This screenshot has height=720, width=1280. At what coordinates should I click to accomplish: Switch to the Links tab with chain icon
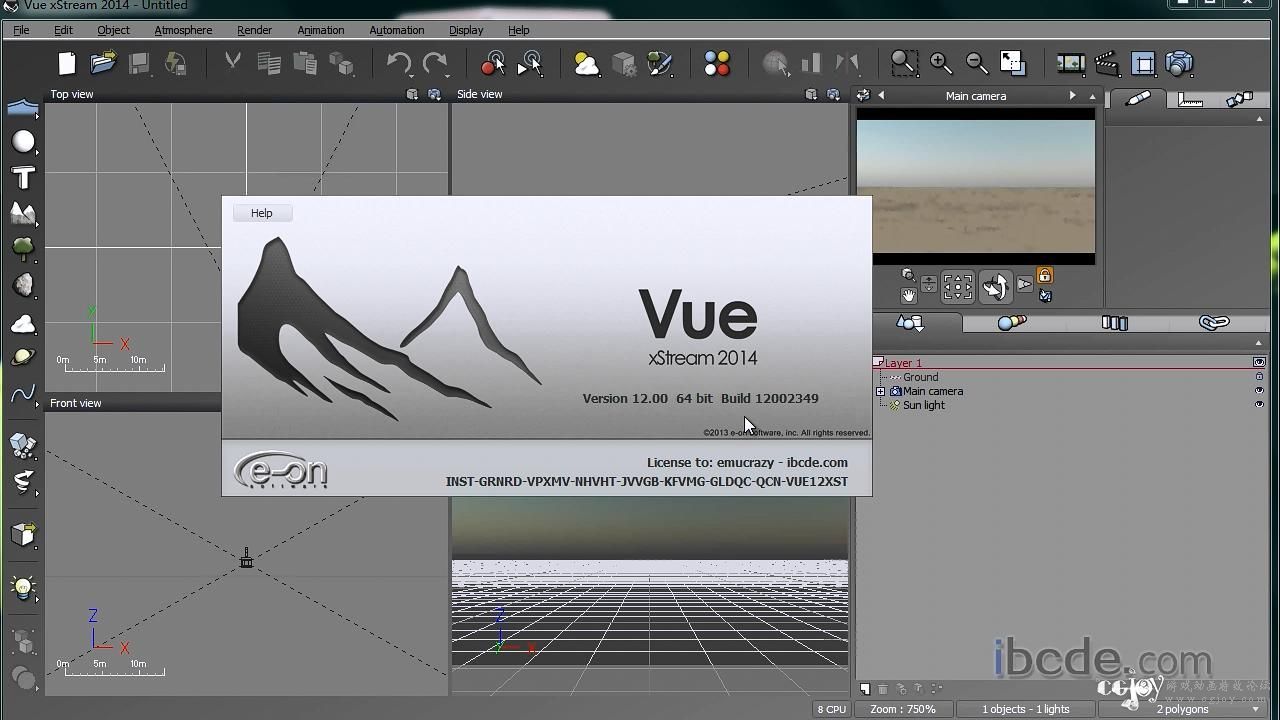point(1214,323)
